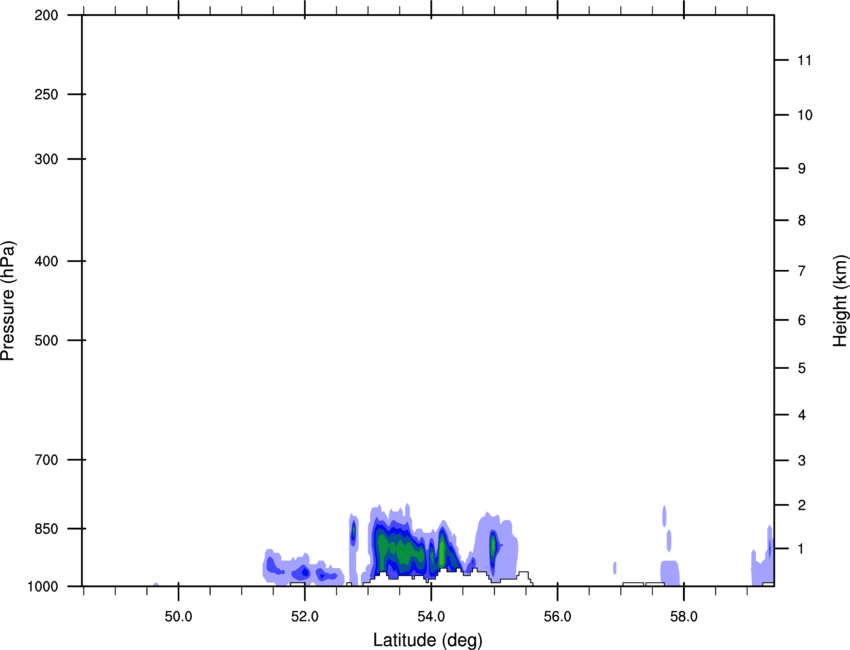Click the 300 hPa pressure label

tap(46, 159)
